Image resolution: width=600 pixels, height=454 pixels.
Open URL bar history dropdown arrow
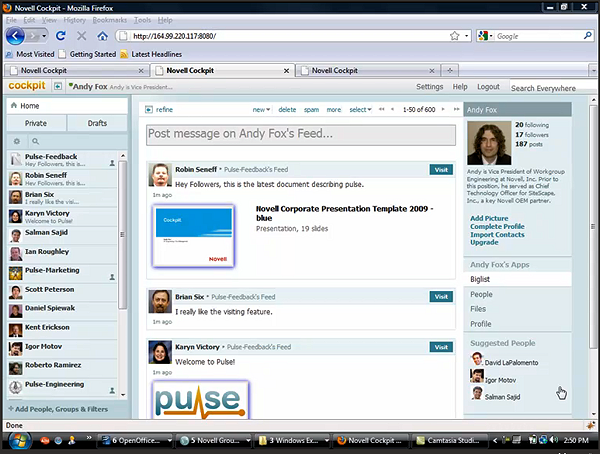[x=466, y=36]
